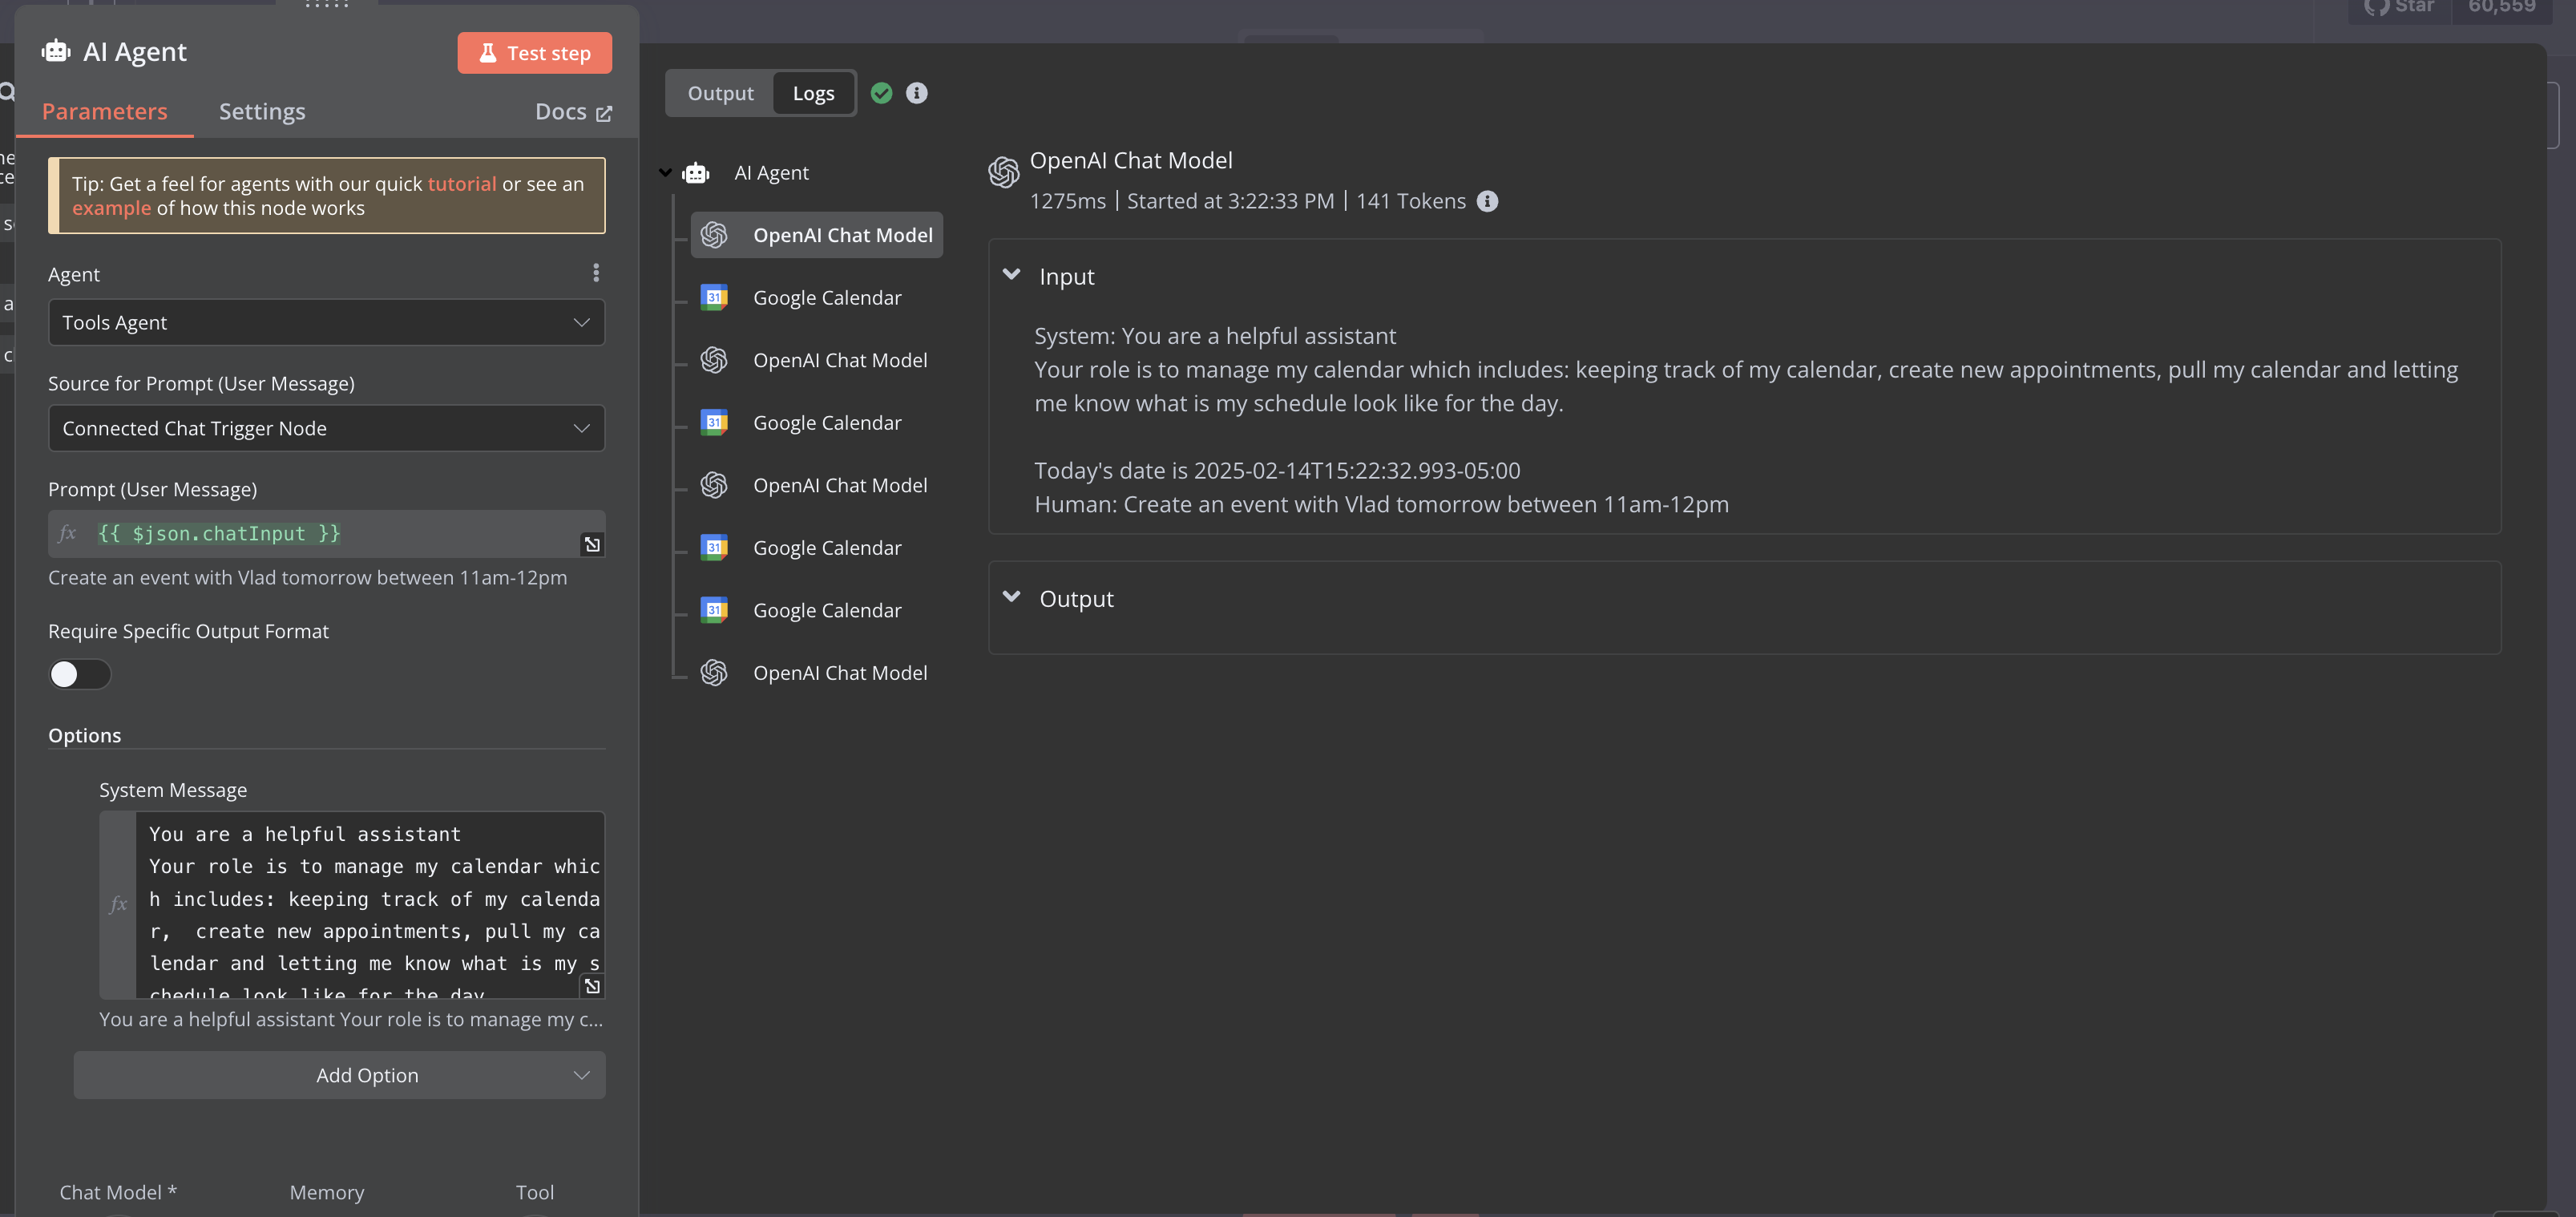Click the Today's date line in Input
This screenshot has height=1217, width=2576.
pyautogui.click(x=1277, y=470)
